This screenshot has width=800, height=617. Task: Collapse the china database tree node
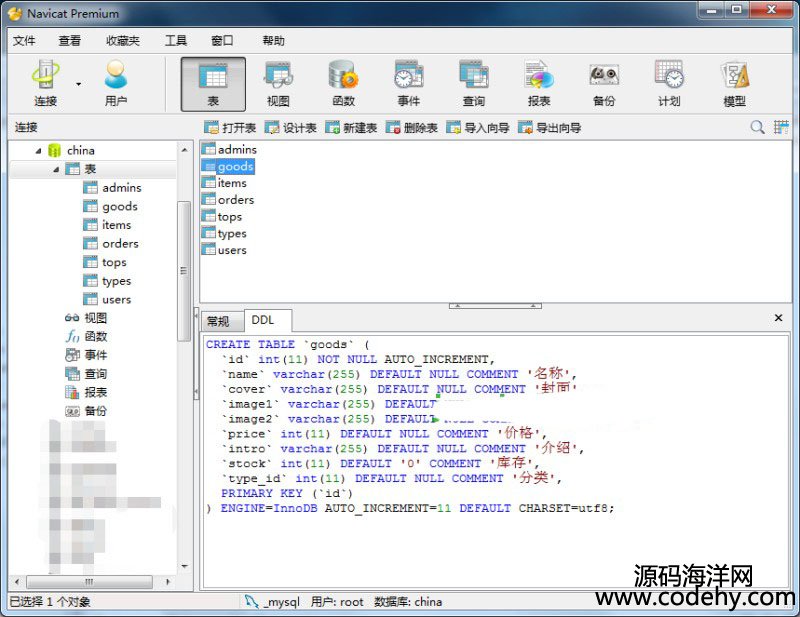[x=39, y=150]
